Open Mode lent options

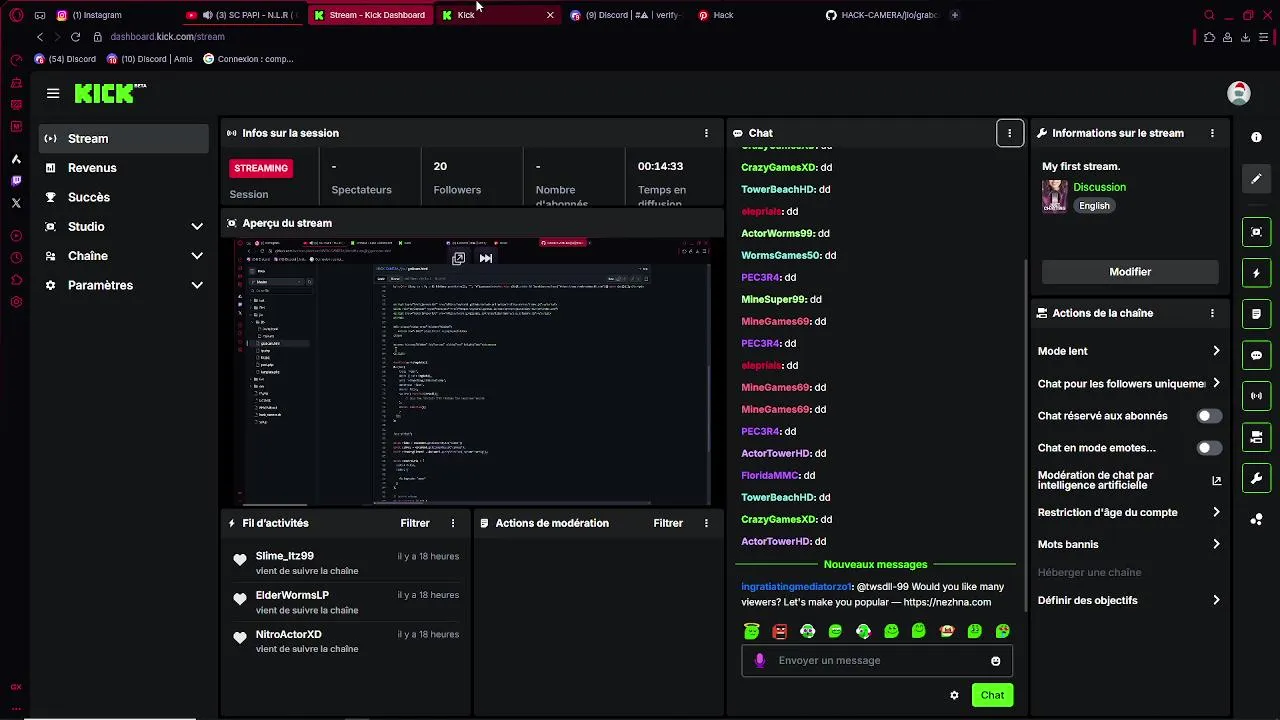[1129, 351]
